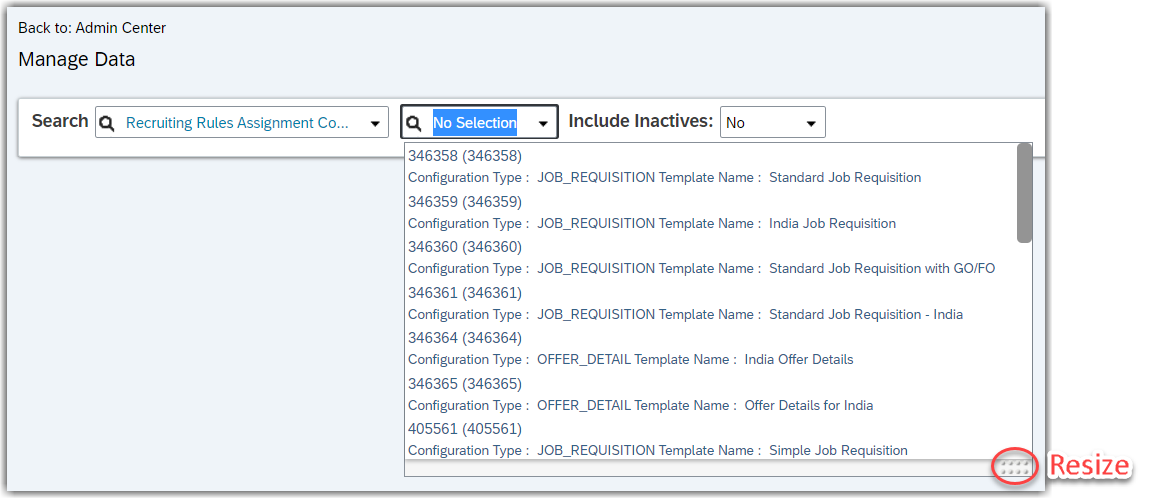Click the No Selection input text
This screenshot has width=1163, height=499.
coord(475,123)
